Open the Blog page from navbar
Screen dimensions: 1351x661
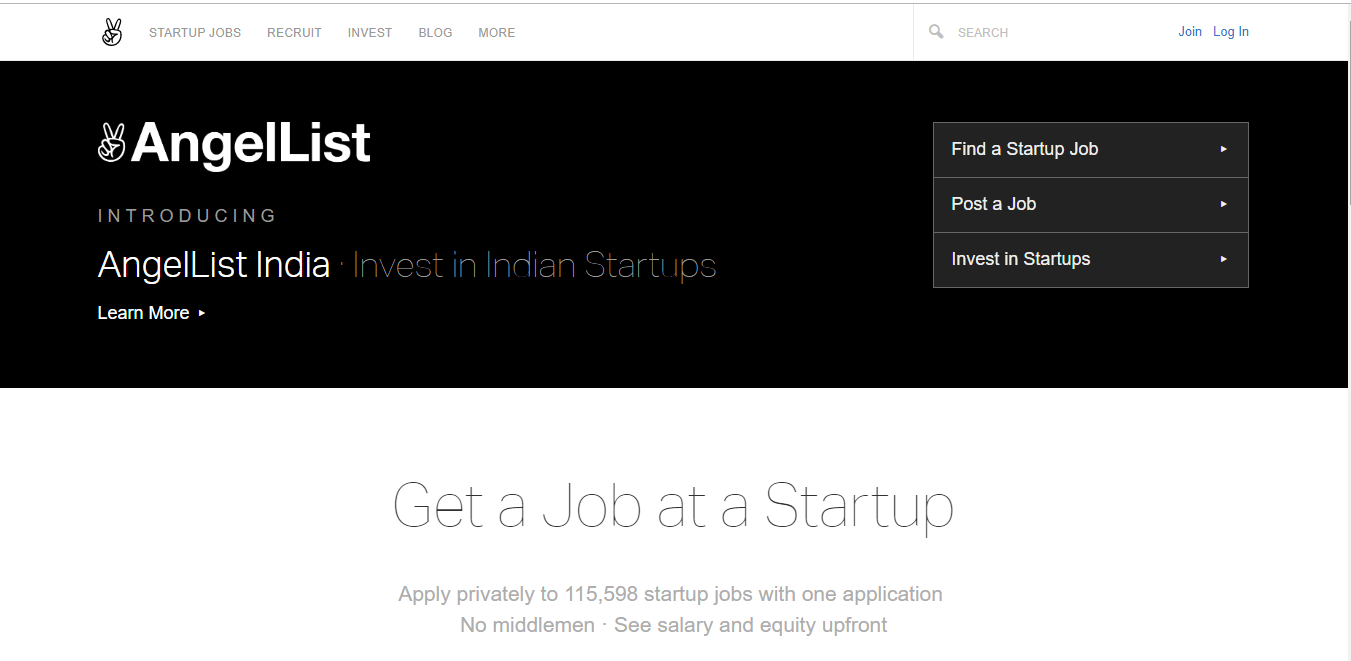click(x=435, y=33)
